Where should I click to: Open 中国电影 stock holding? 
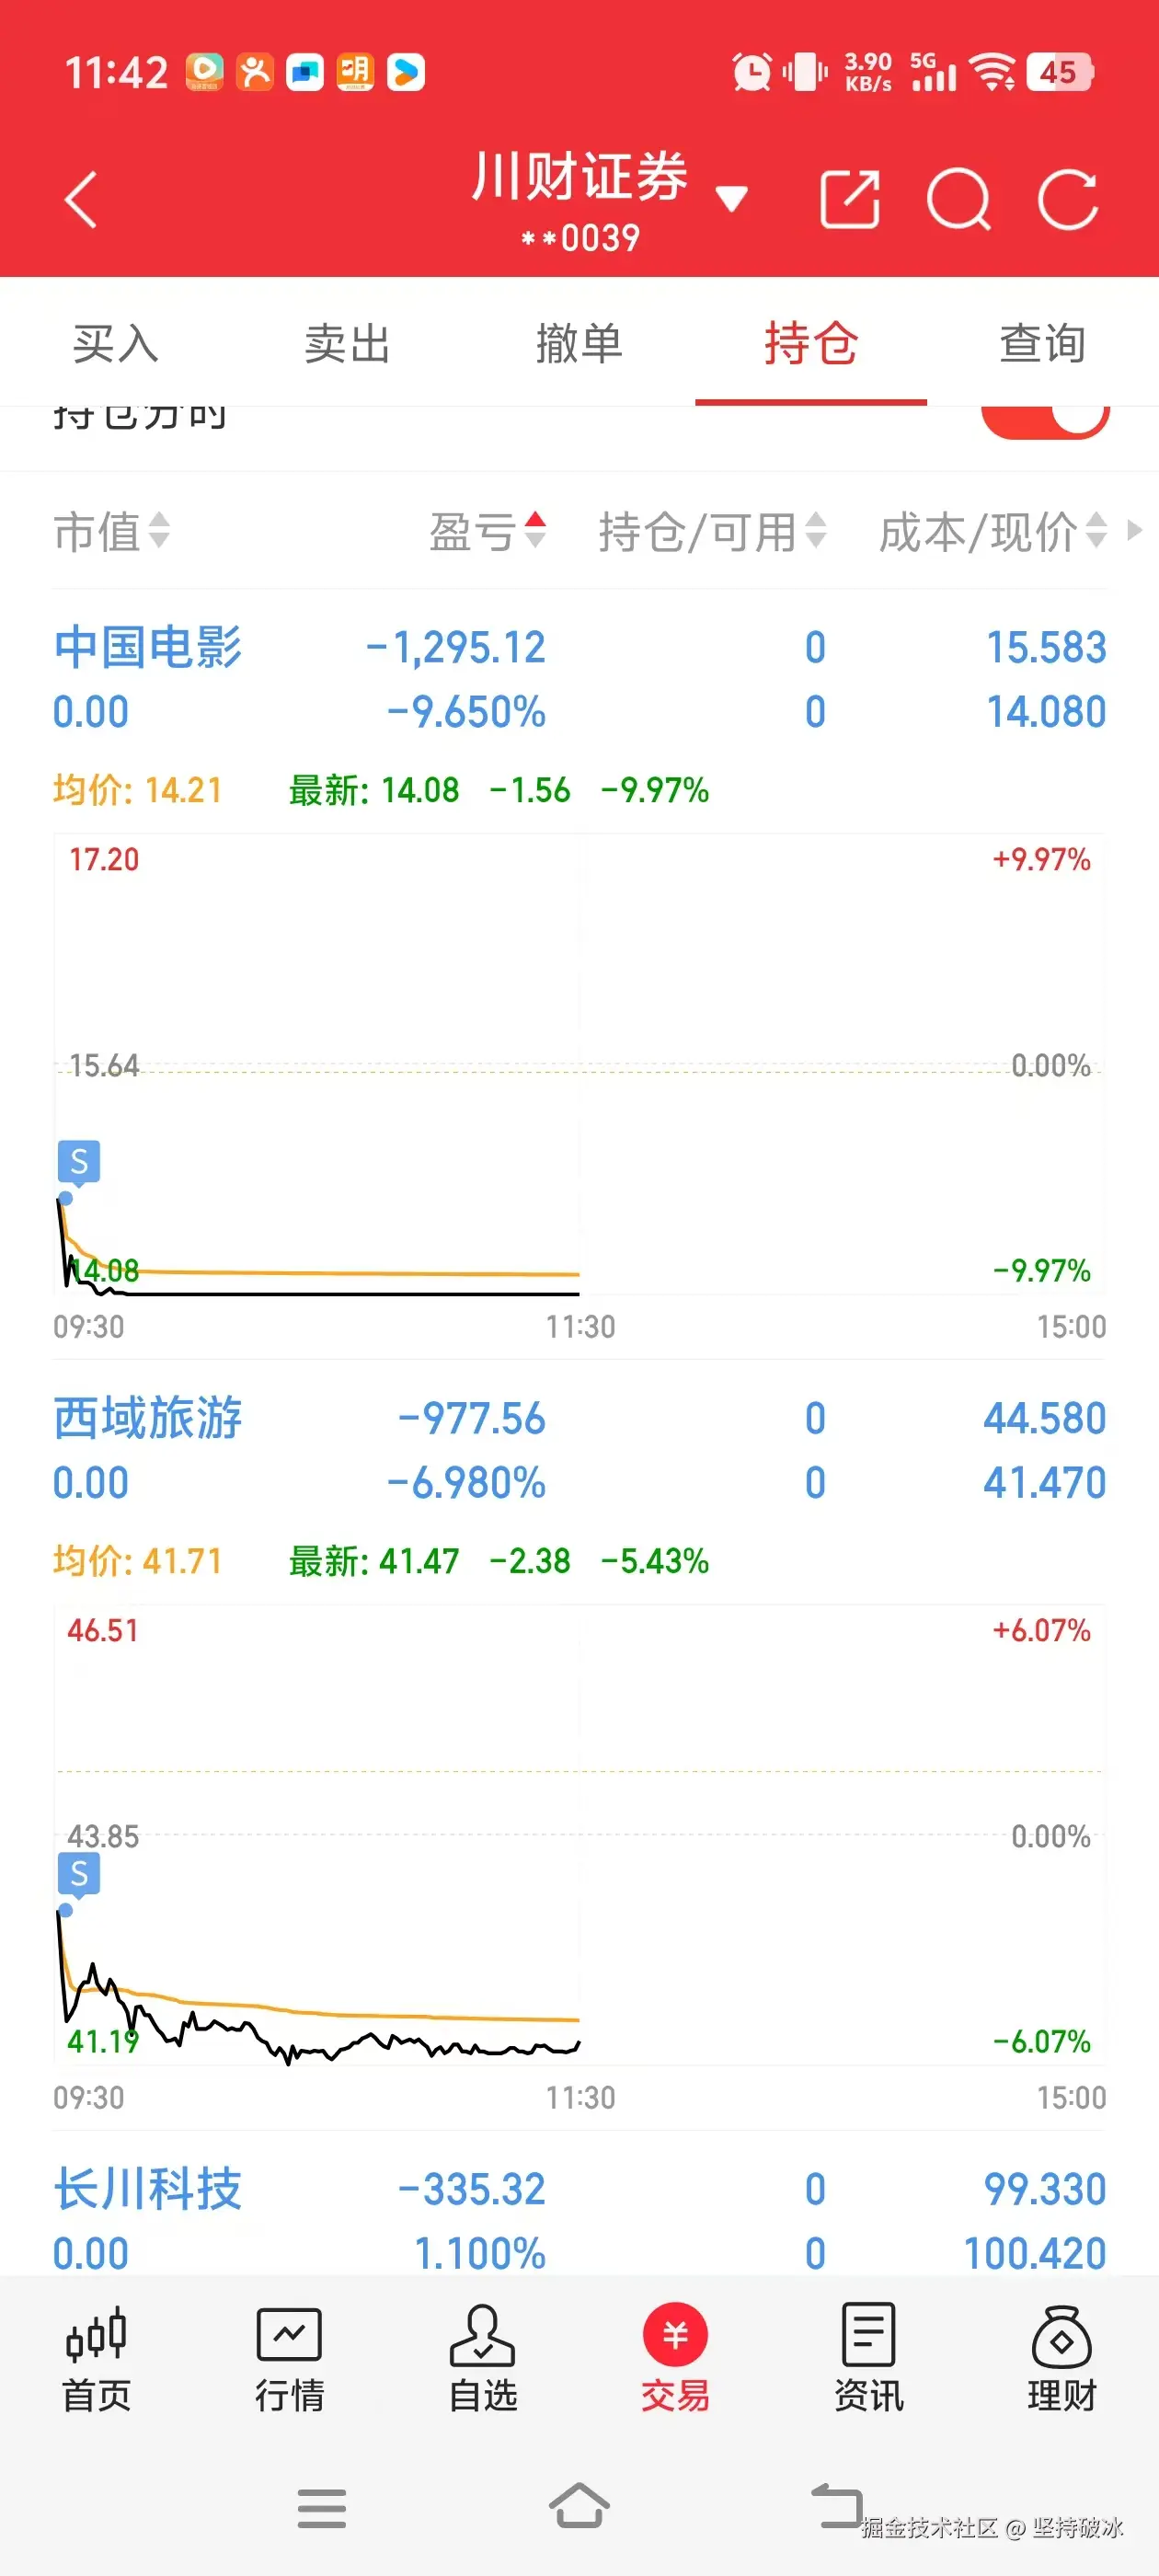[148, 648]
